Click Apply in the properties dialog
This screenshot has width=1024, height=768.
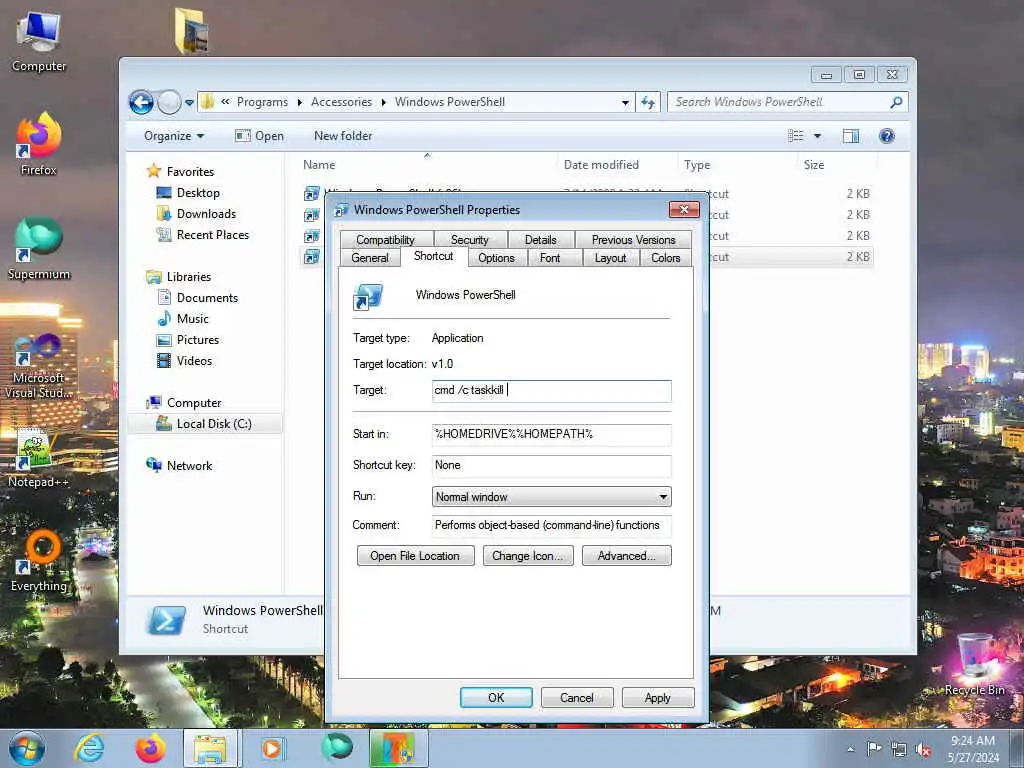click(x=658, y=697)
